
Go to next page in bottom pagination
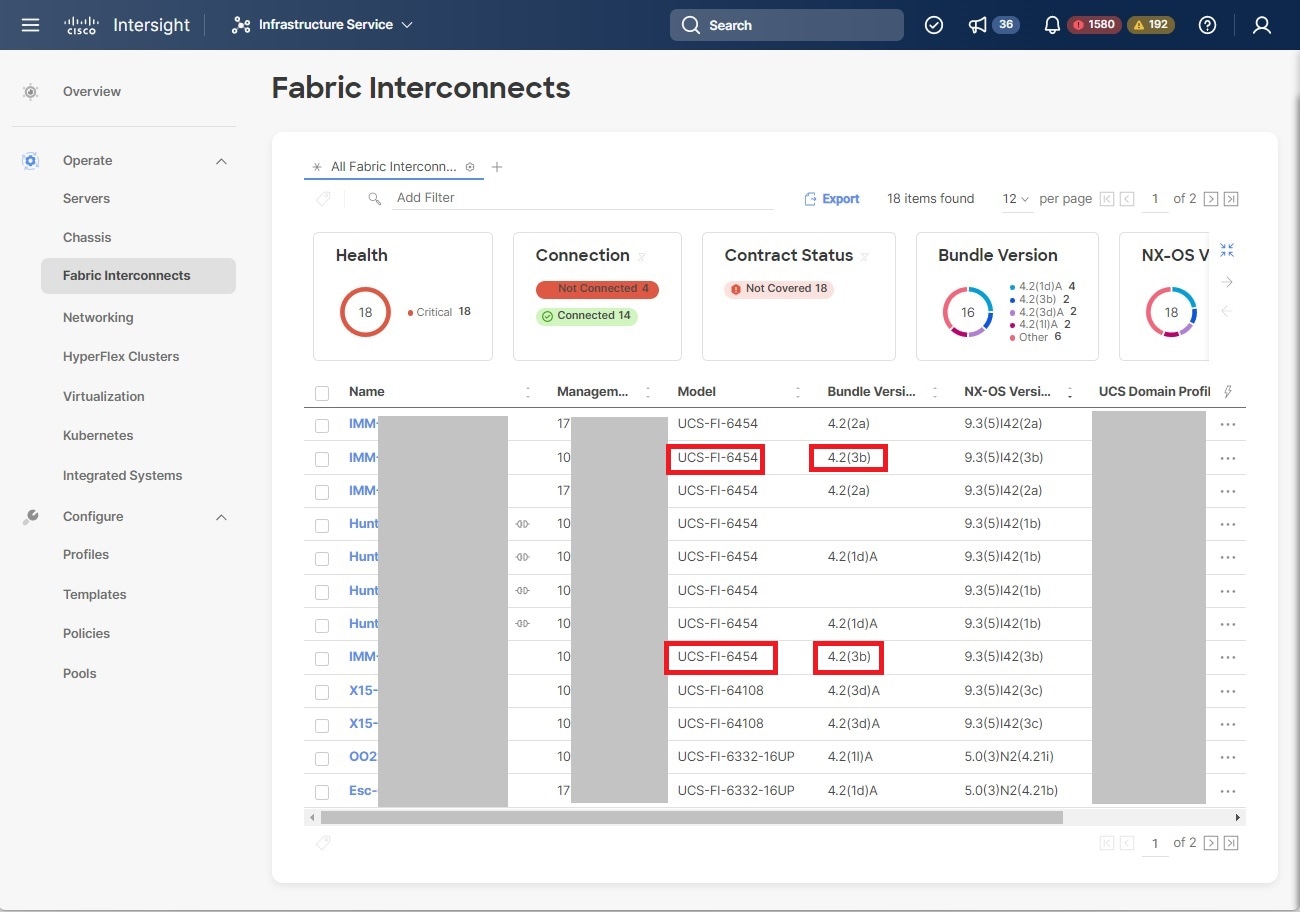click(x=1211, y=843)
